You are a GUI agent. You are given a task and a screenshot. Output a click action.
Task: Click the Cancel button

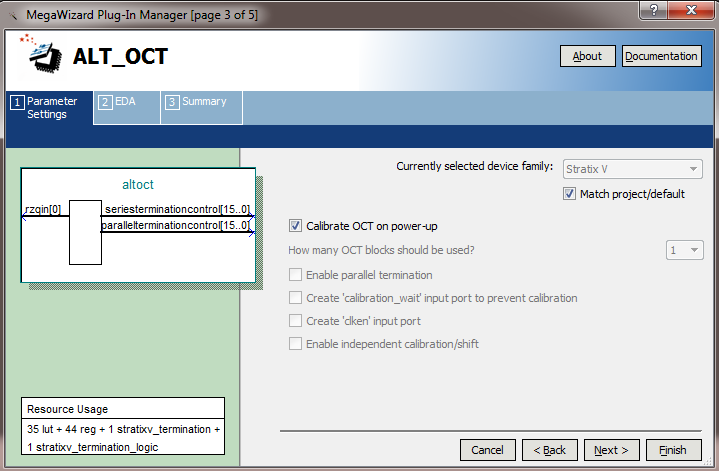coord(487,450)
